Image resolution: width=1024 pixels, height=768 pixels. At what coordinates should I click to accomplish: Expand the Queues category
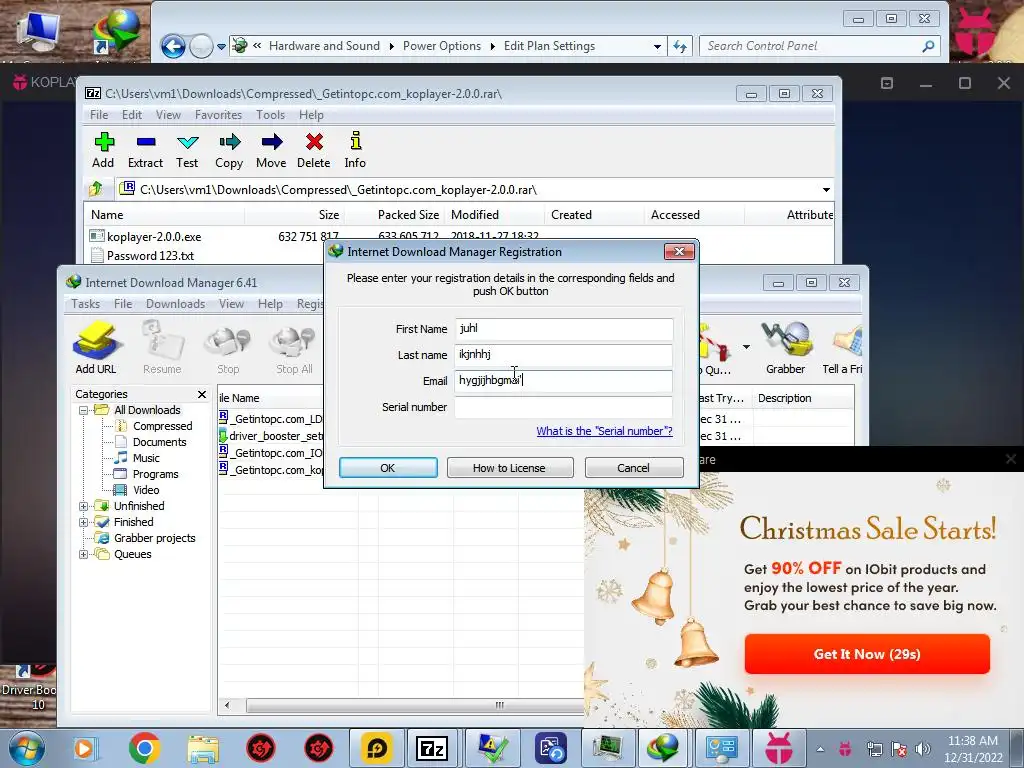(84, 554)
